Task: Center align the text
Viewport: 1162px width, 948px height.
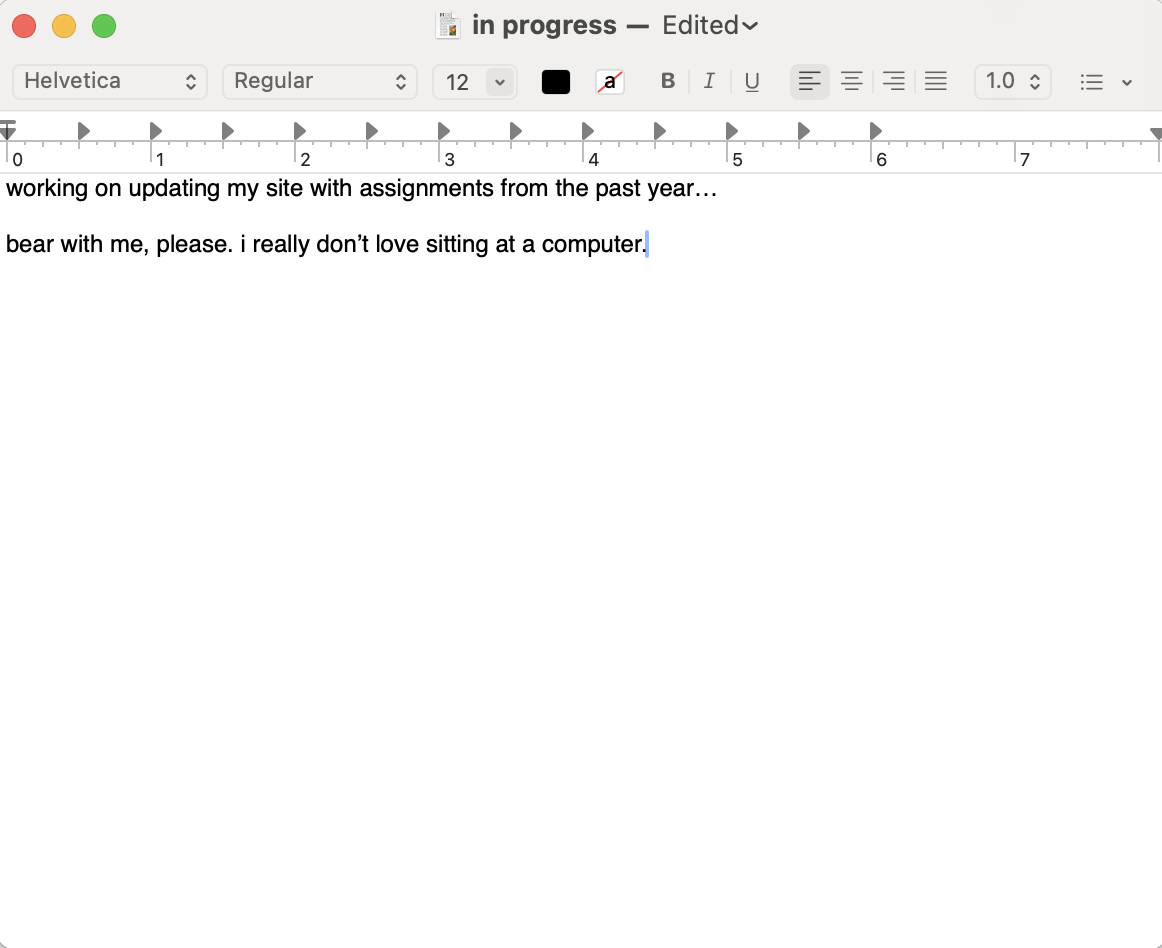Action: 851,81
